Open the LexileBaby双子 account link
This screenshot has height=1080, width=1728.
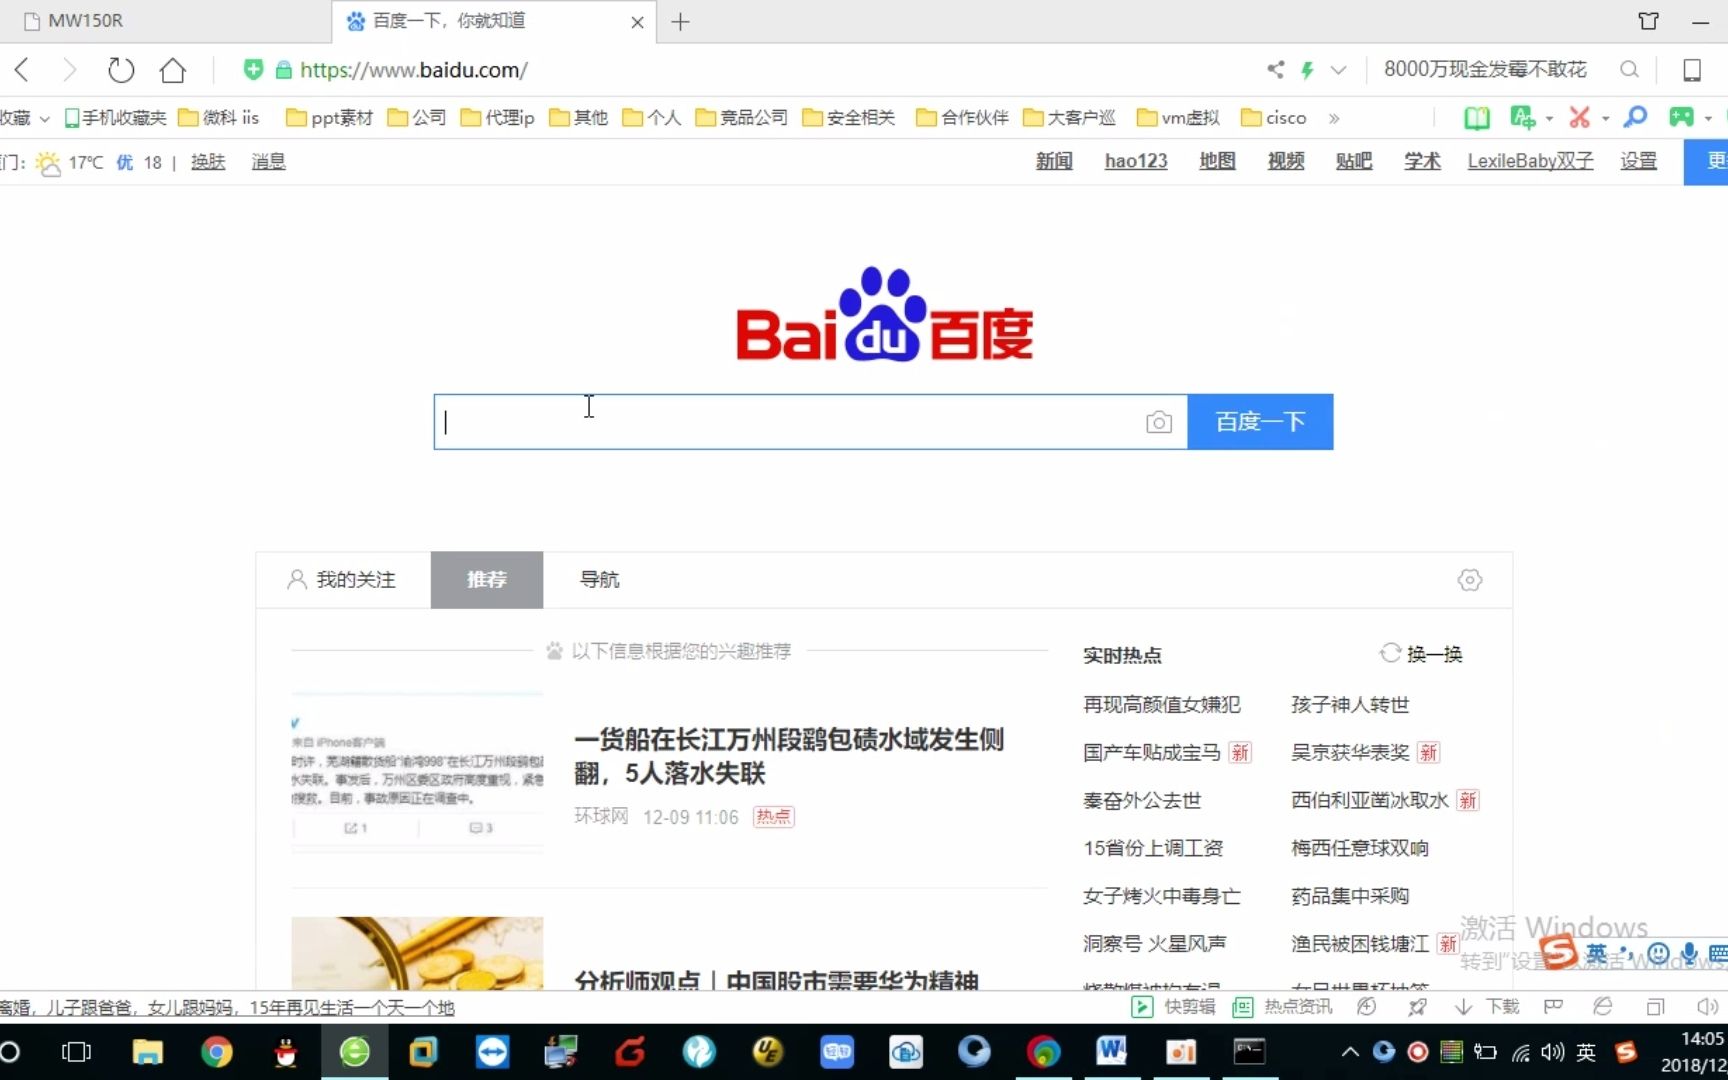tap(1530, 161)
